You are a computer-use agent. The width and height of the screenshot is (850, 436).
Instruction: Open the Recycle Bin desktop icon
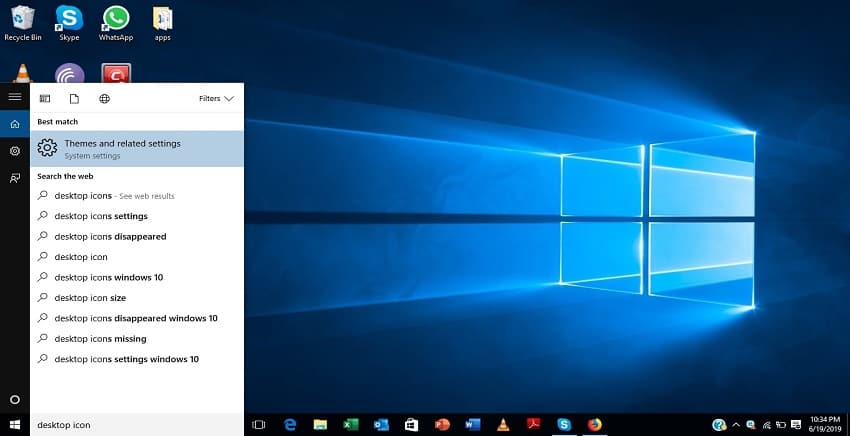pyautogui.click(x=23, y=23)
